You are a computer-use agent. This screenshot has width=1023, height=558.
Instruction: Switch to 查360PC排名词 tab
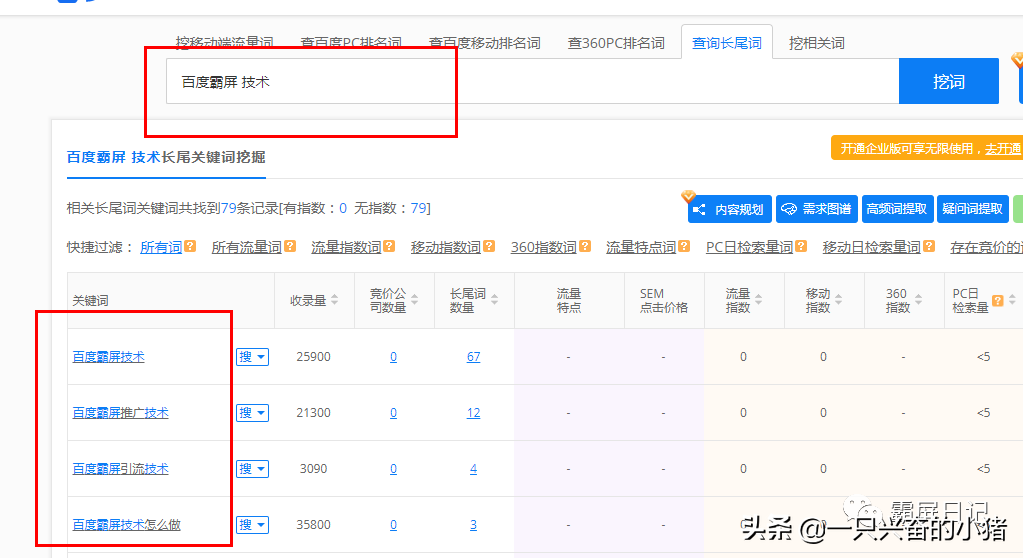click(x=616, y=43)
